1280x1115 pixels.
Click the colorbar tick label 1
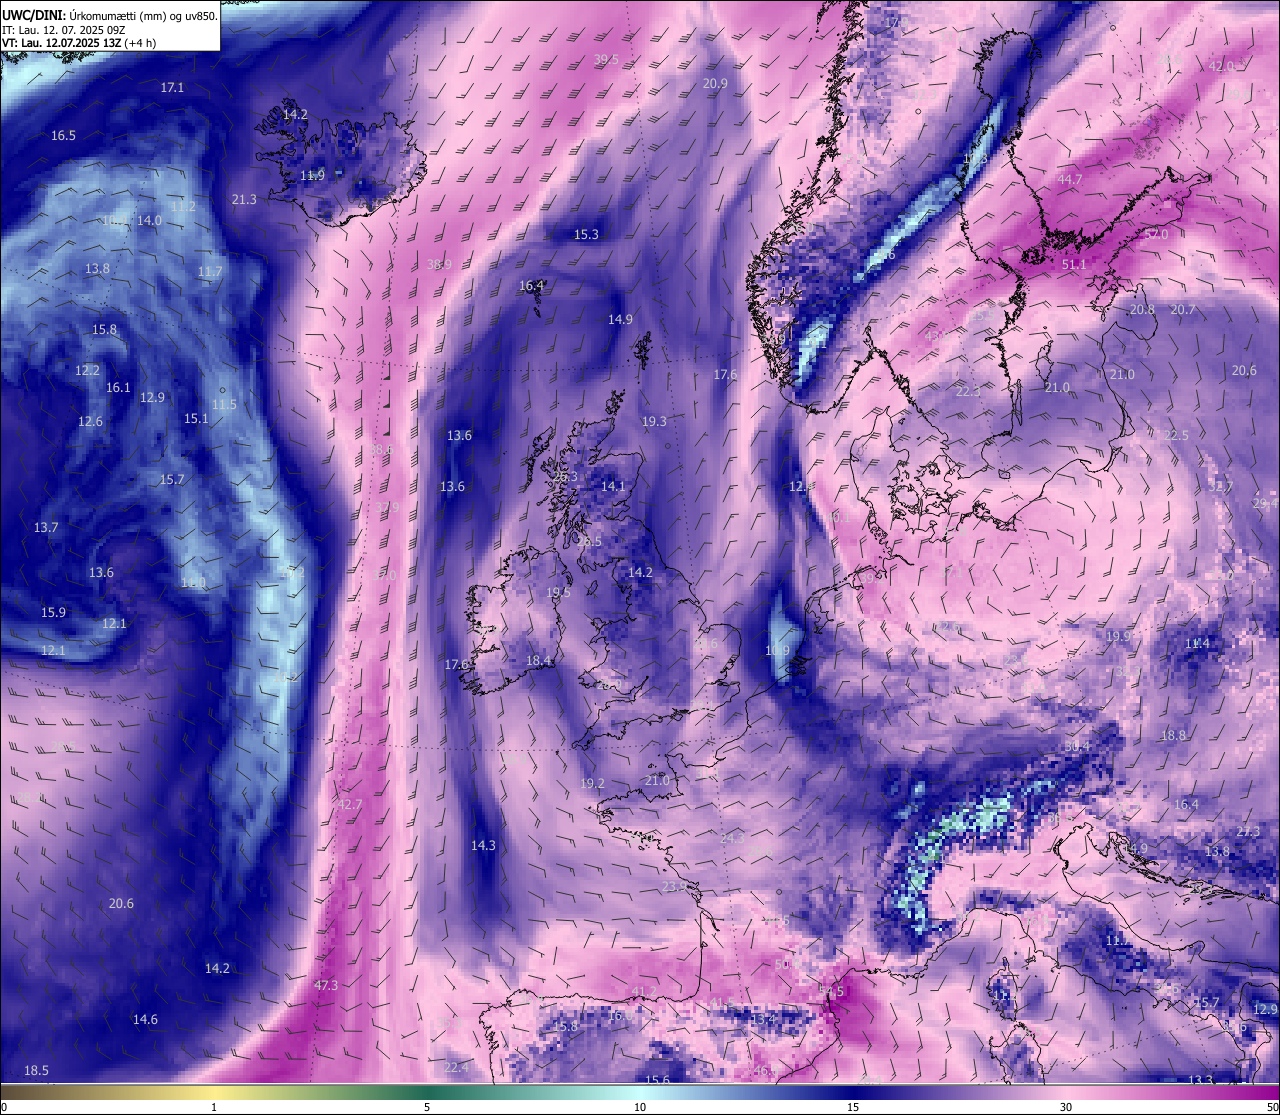(x=214, y=1107)
